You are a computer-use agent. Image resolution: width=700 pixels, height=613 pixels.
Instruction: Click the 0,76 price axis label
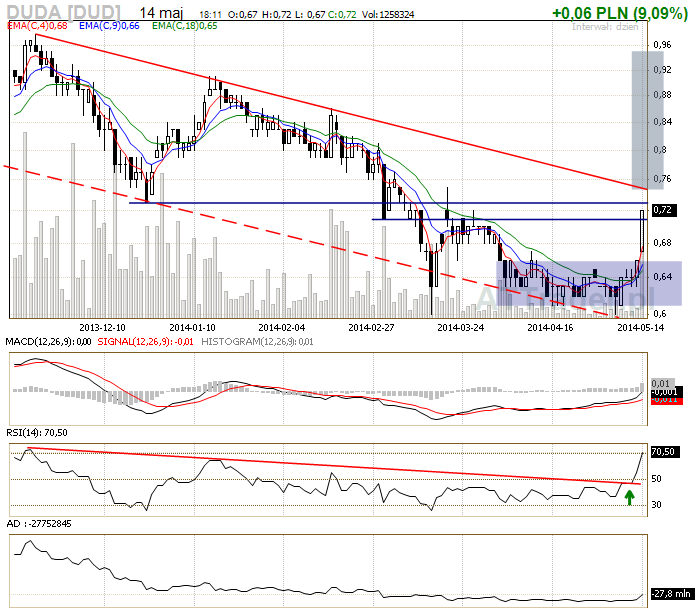tap(662, 179)
